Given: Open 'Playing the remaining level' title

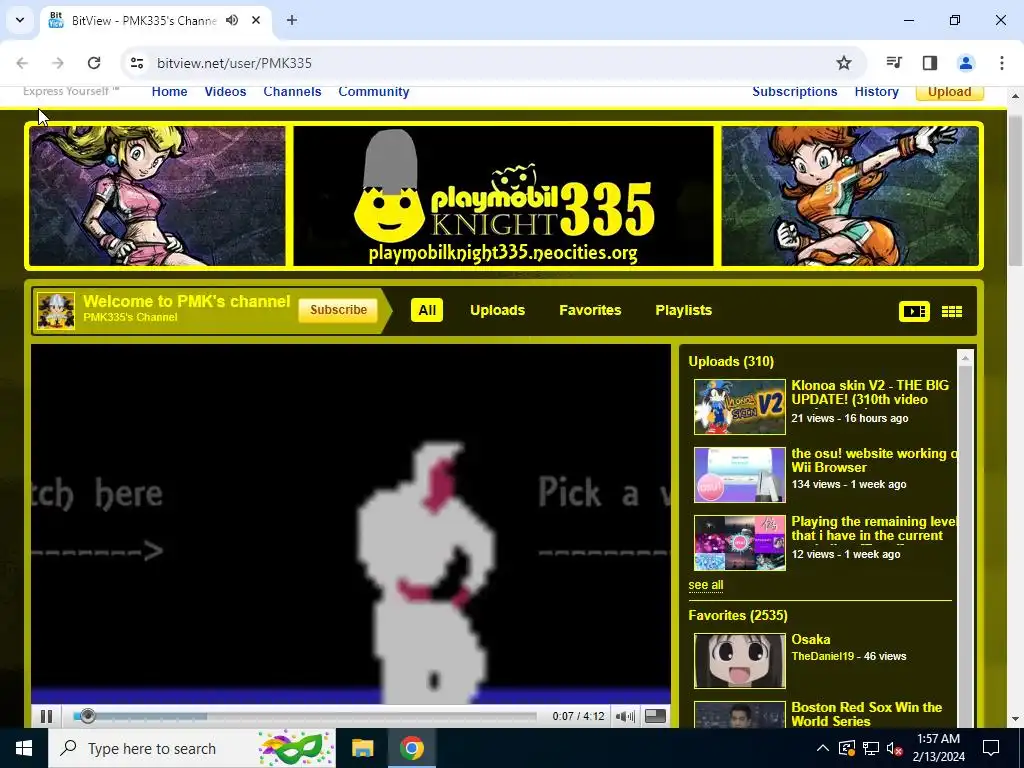Looking at the screenshot, I should pyautogui.click(x=874, y=528).
